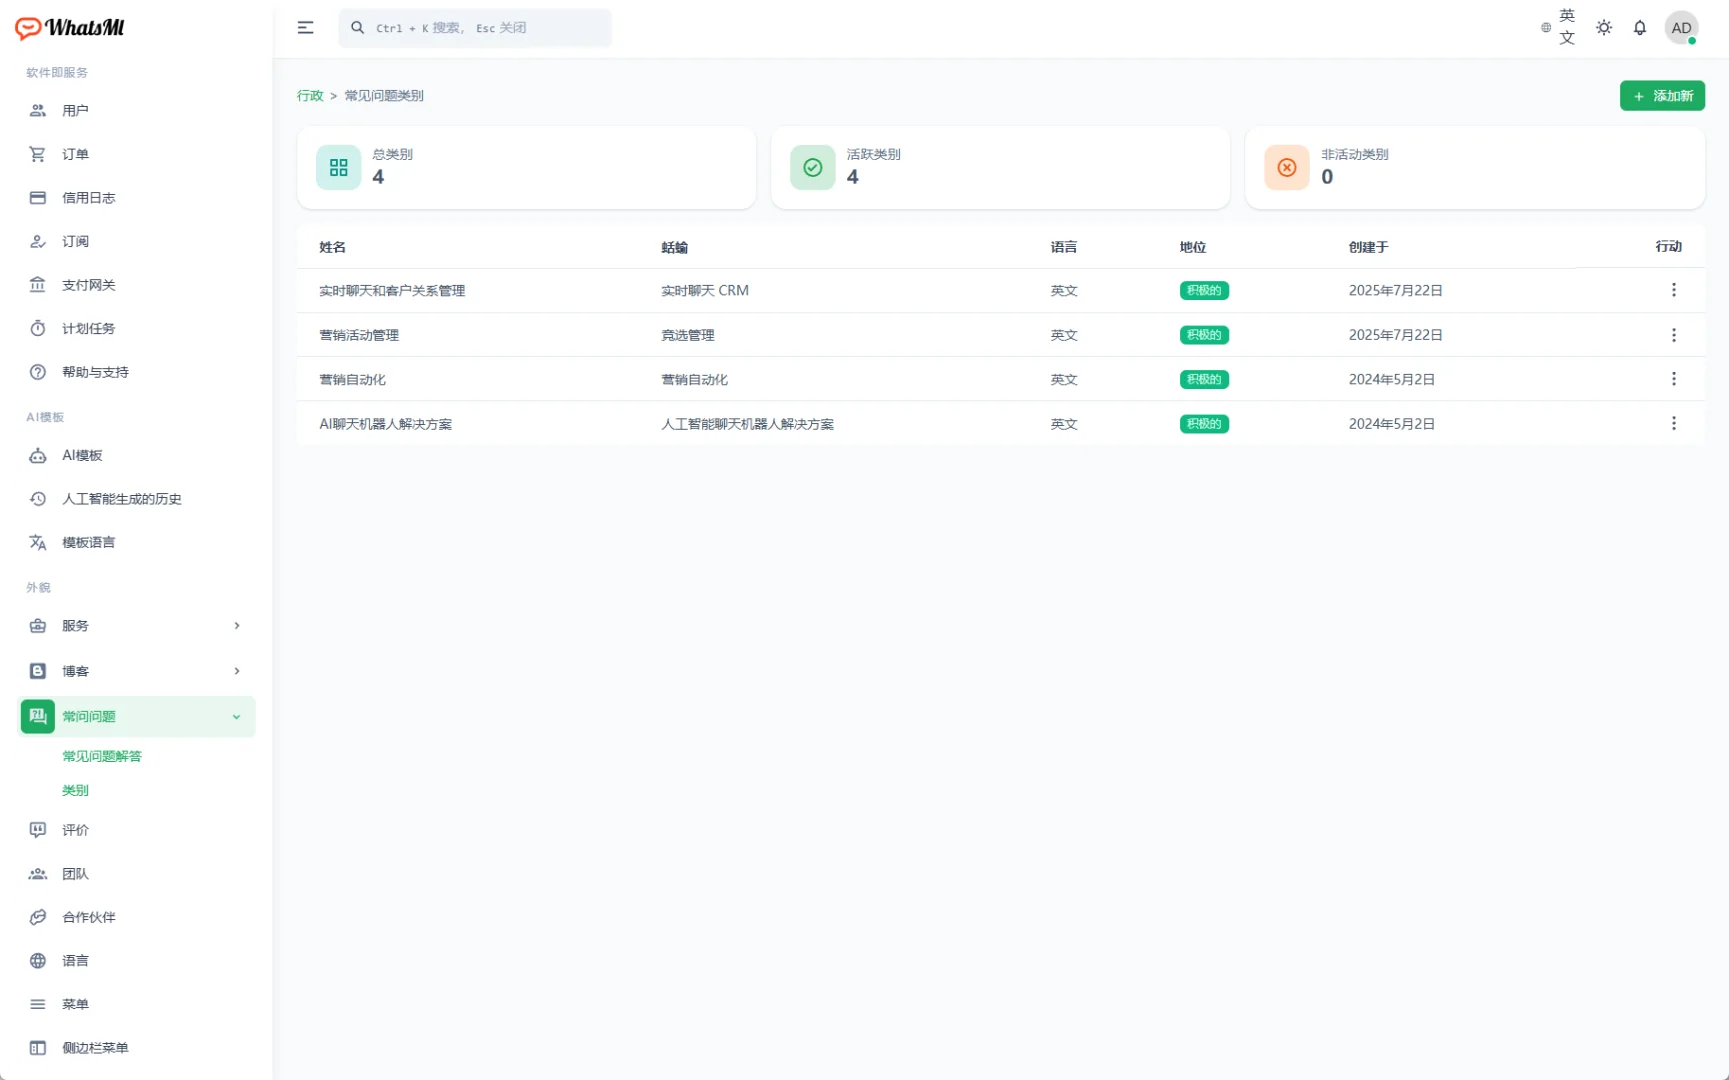
Task: Click the 活跃类别 check icon
Action: 813,168
